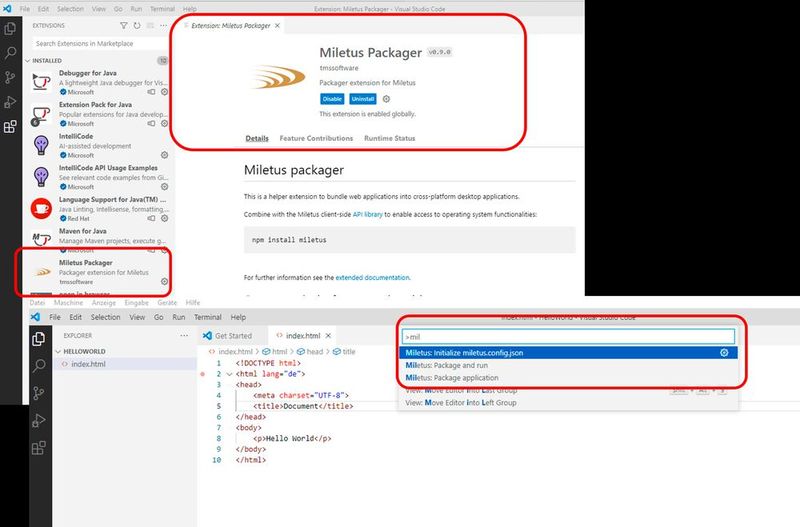The image size is (800, 527).
Task: Open Explorer in HelloWorld window activity bar
Action: pos(39,339)
